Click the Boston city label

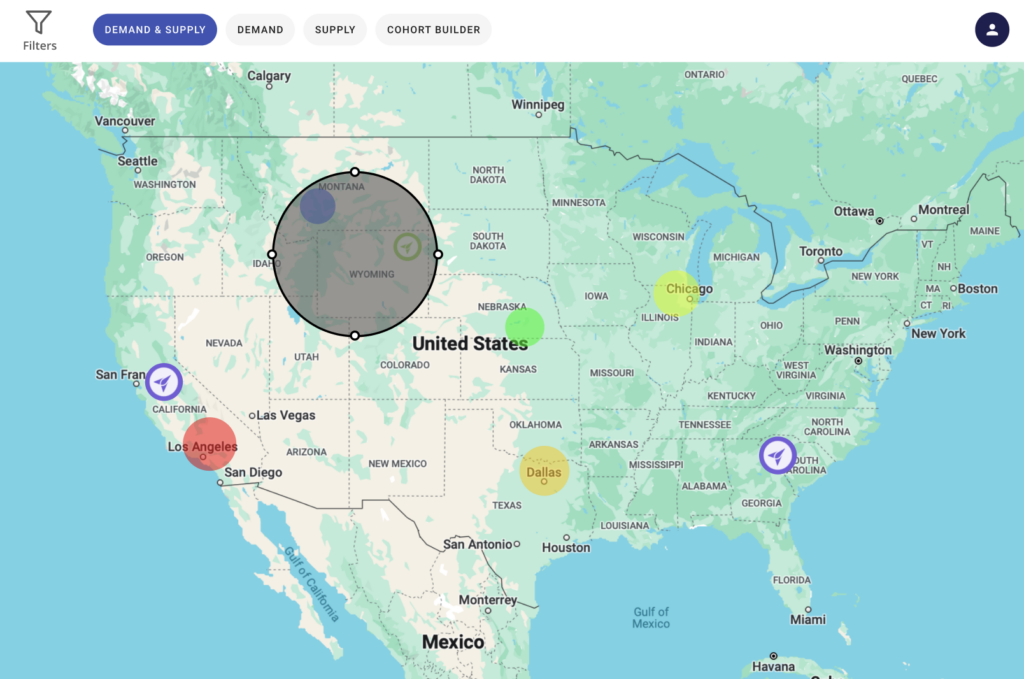click(978, 289)
